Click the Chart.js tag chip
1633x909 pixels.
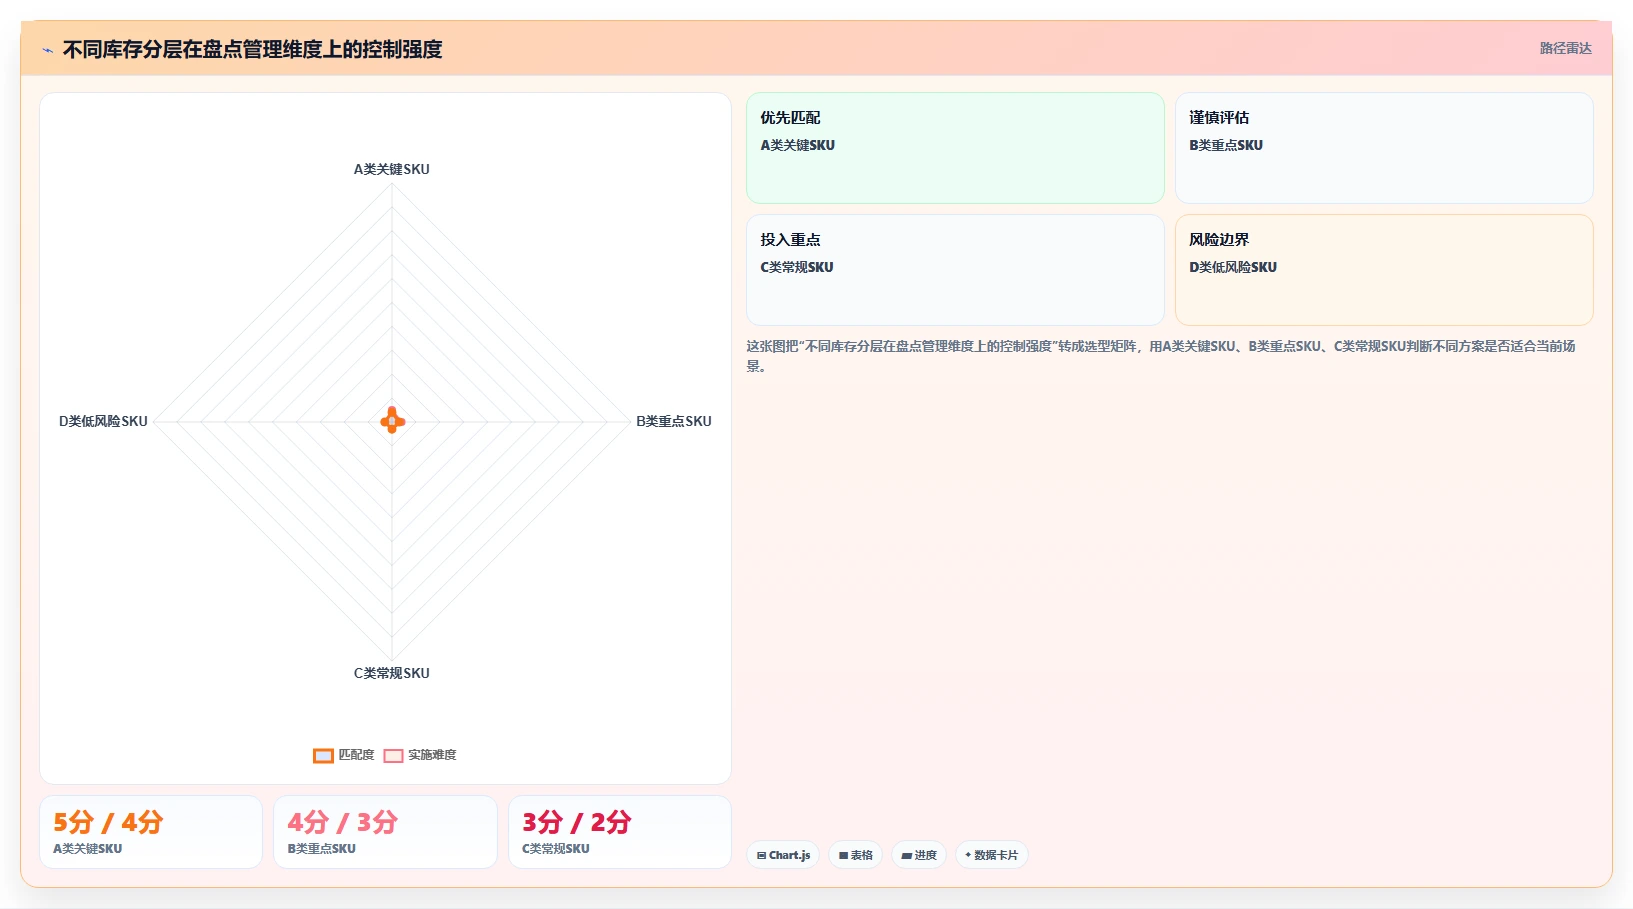point(783,855)
